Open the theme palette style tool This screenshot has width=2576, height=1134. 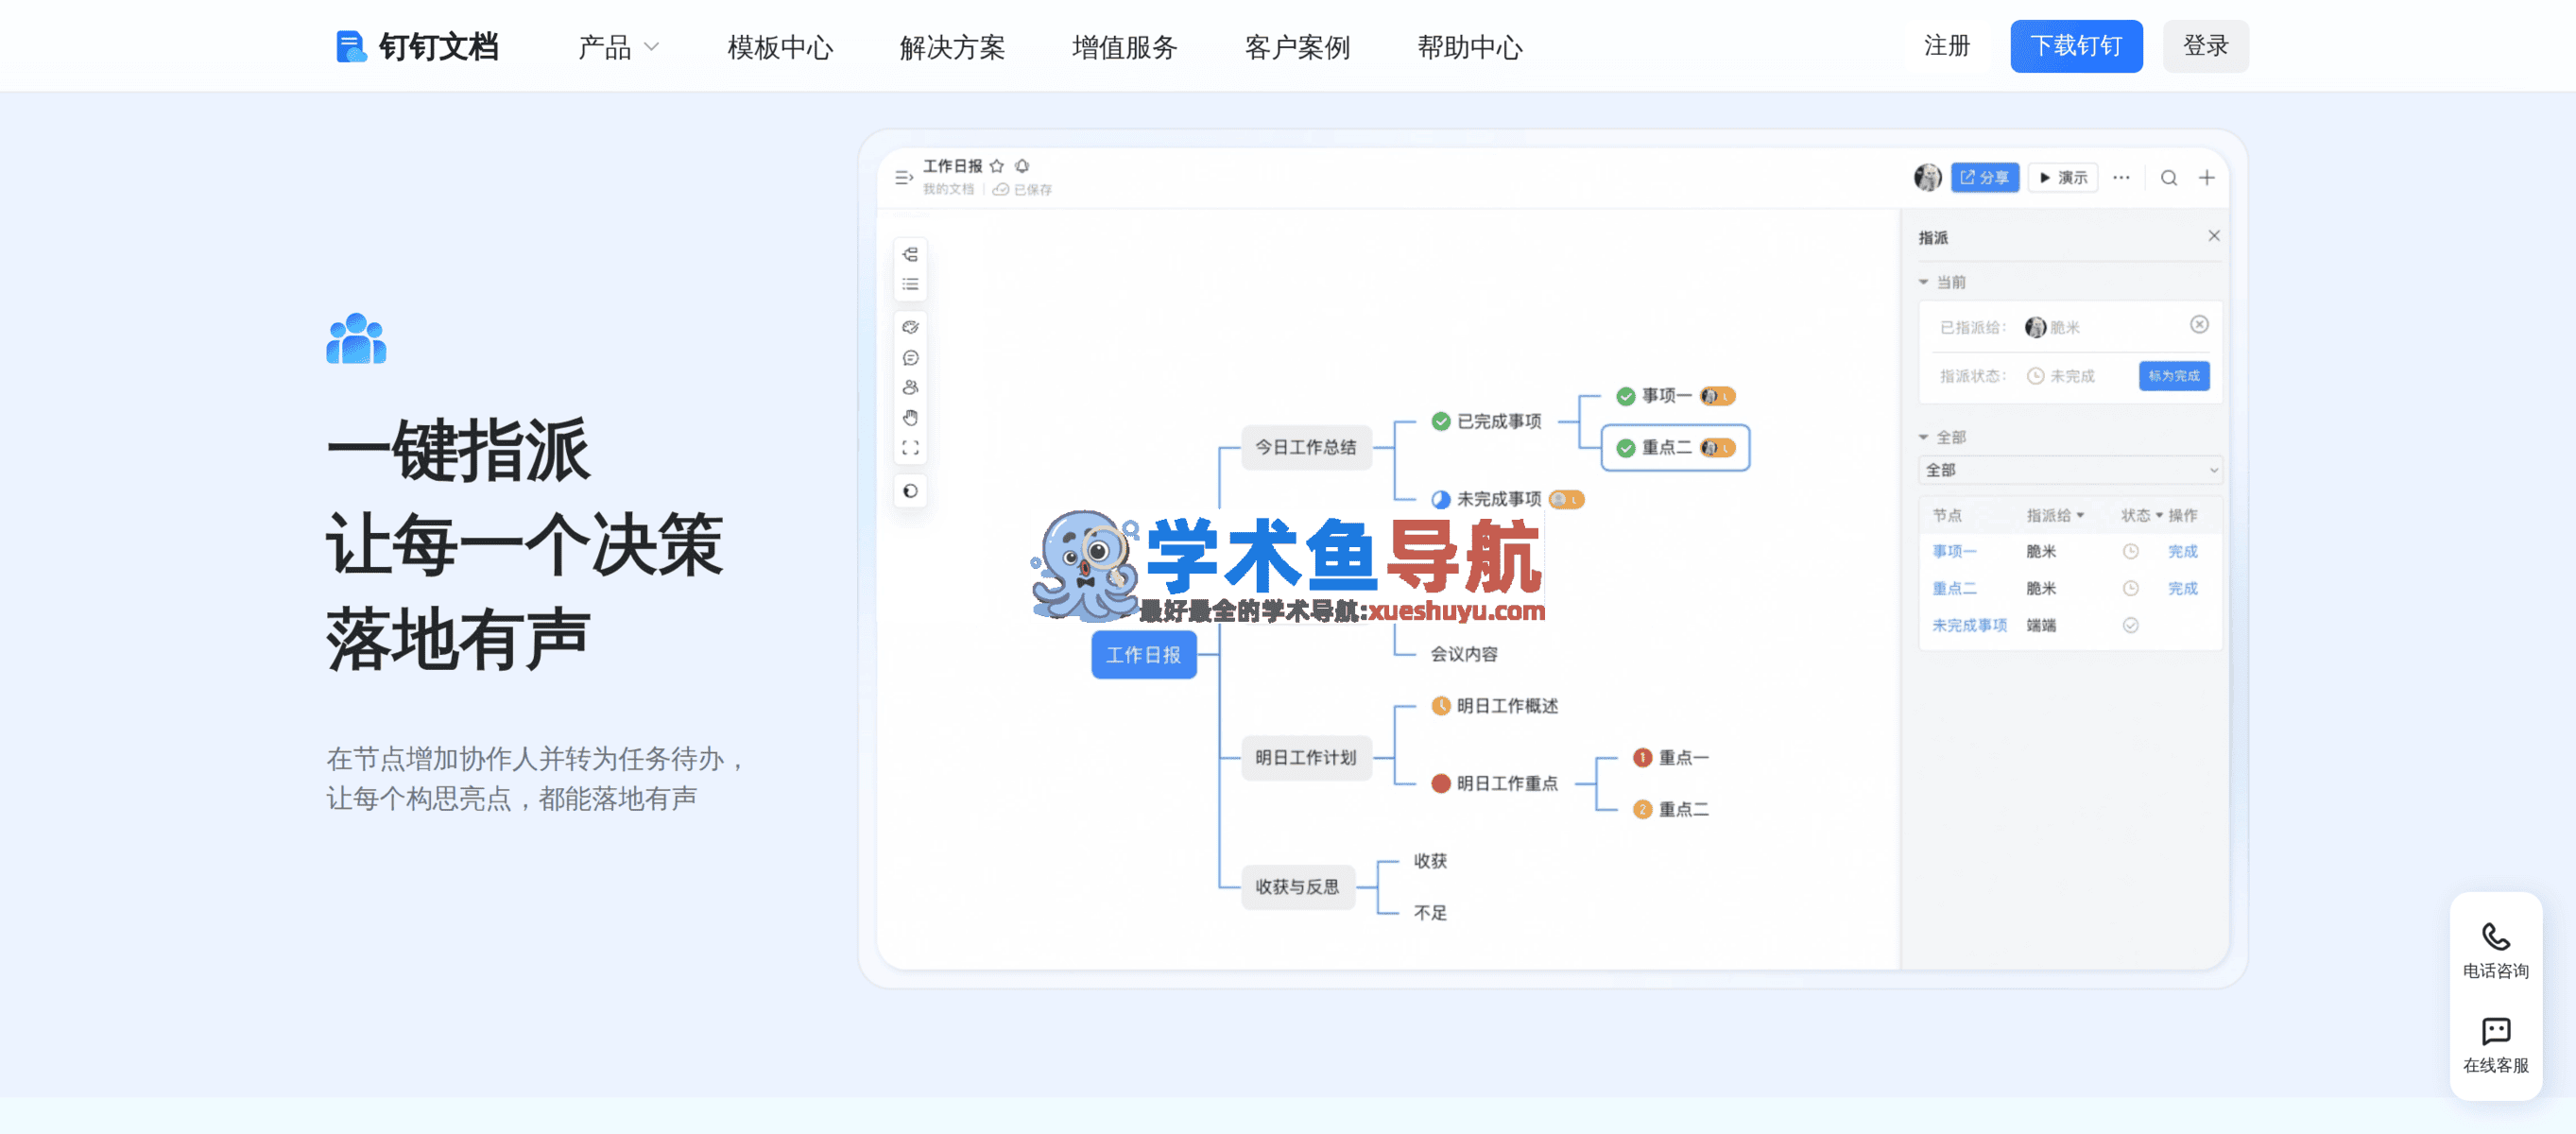tap(910, 327)
